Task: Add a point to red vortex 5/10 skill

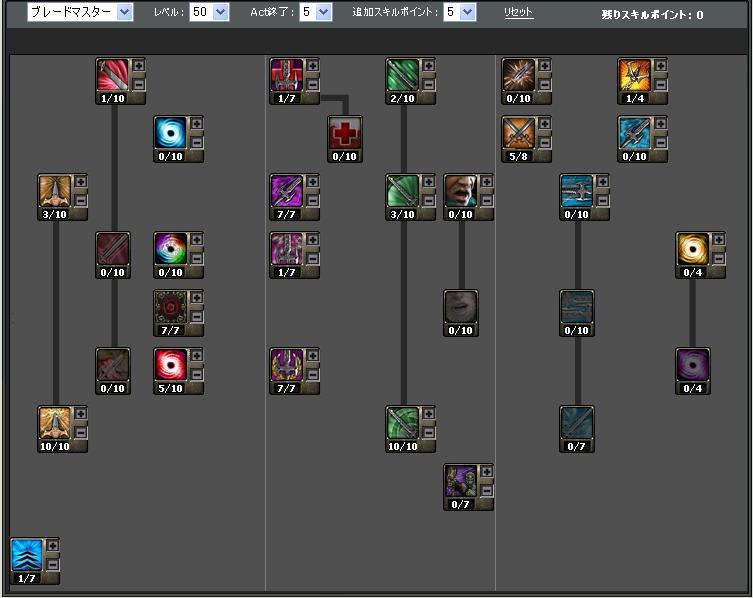Action: point(196,355)
